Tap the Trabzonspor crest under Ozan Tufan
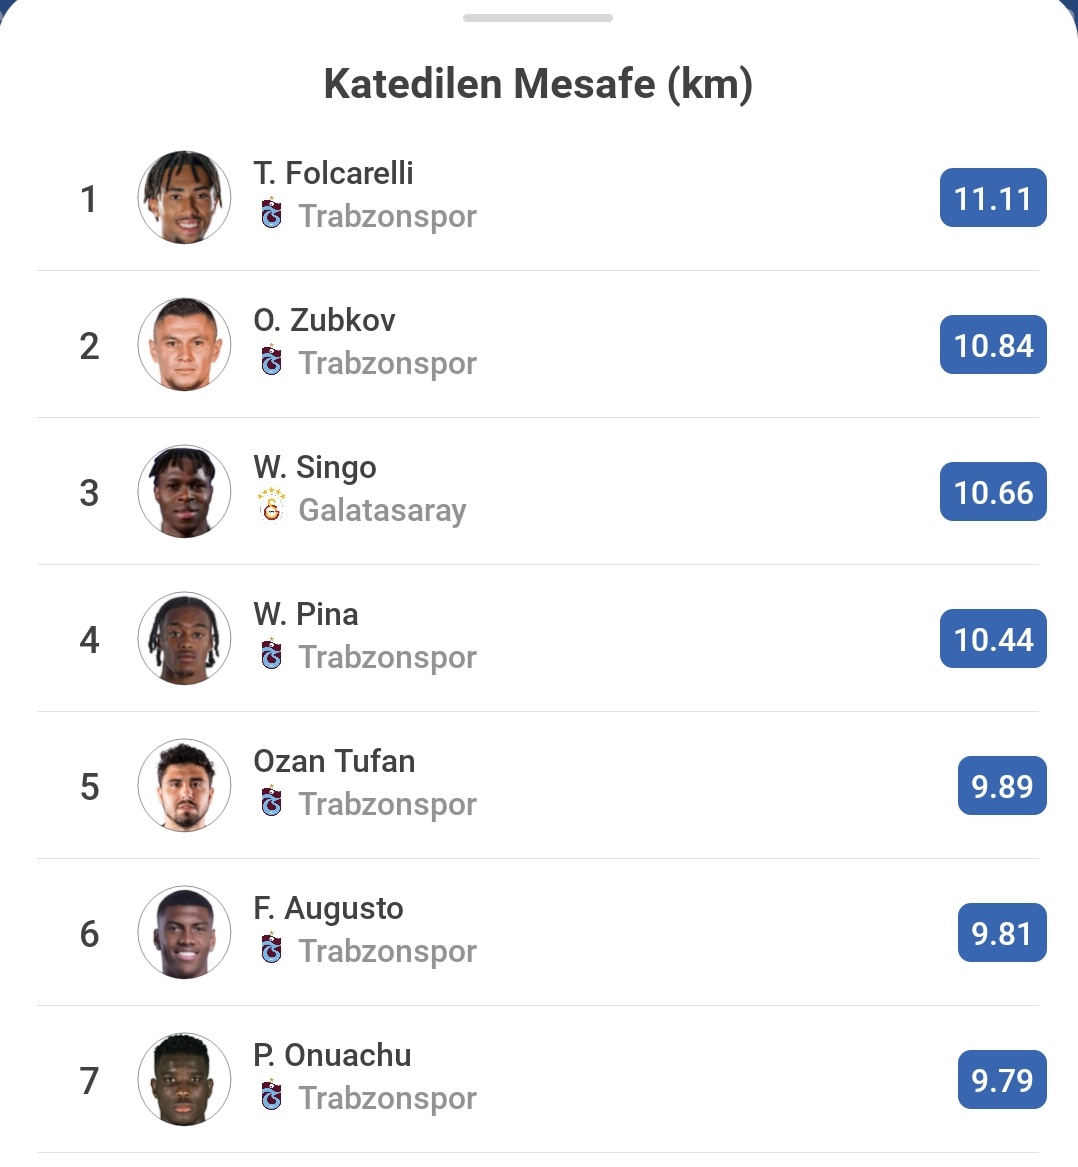Screen dimensions: 1078x1167 pos(272,802)
